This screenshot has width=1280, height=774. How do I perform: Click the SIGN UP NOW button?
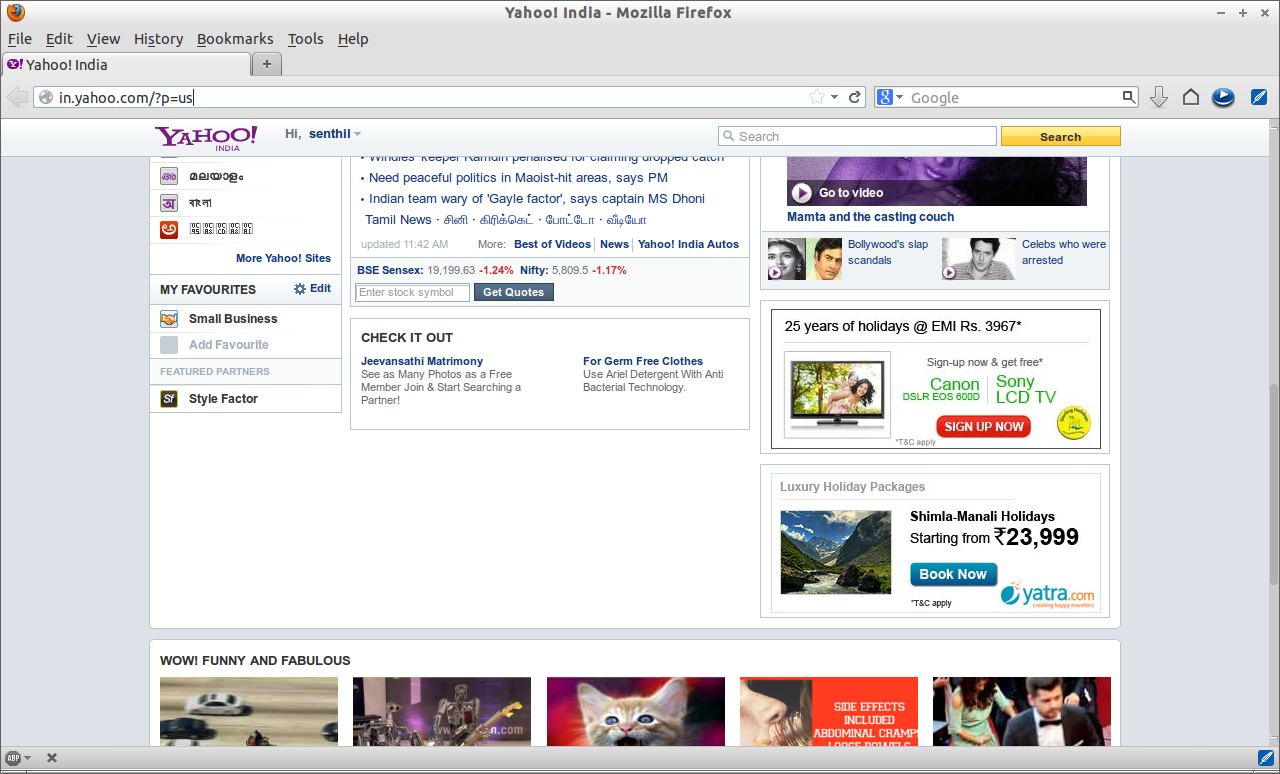tap(984, 426)
